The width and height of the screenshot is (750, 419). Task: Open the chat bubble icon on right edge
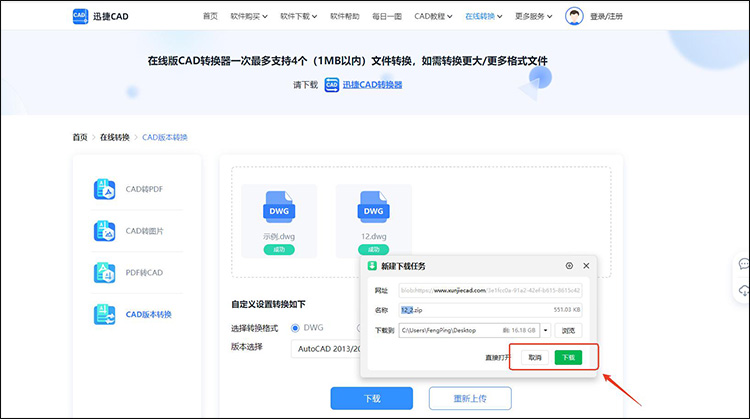pos(744,264)
